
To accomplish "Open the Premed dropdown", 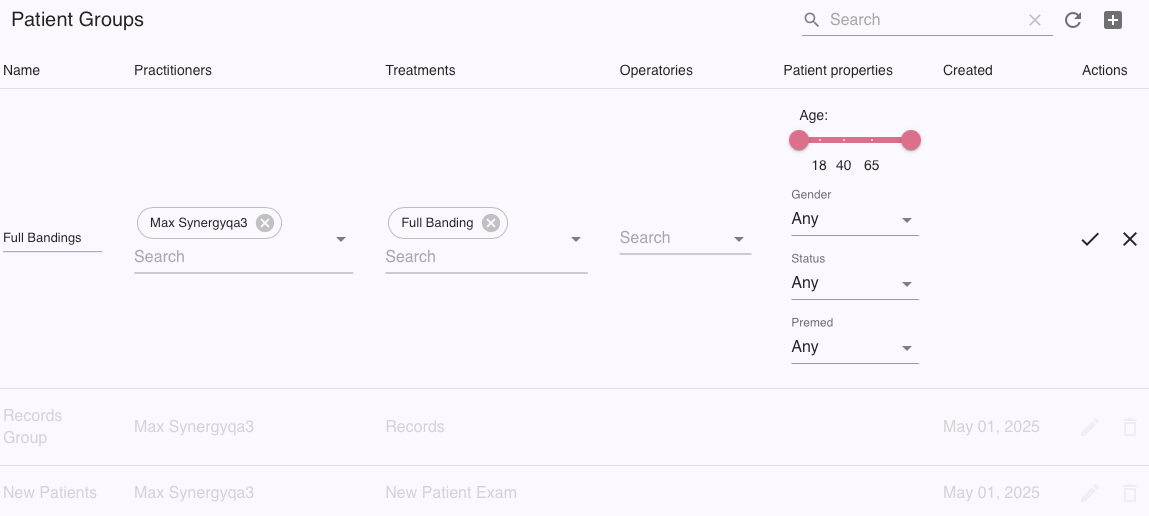I will click(854, 347).
